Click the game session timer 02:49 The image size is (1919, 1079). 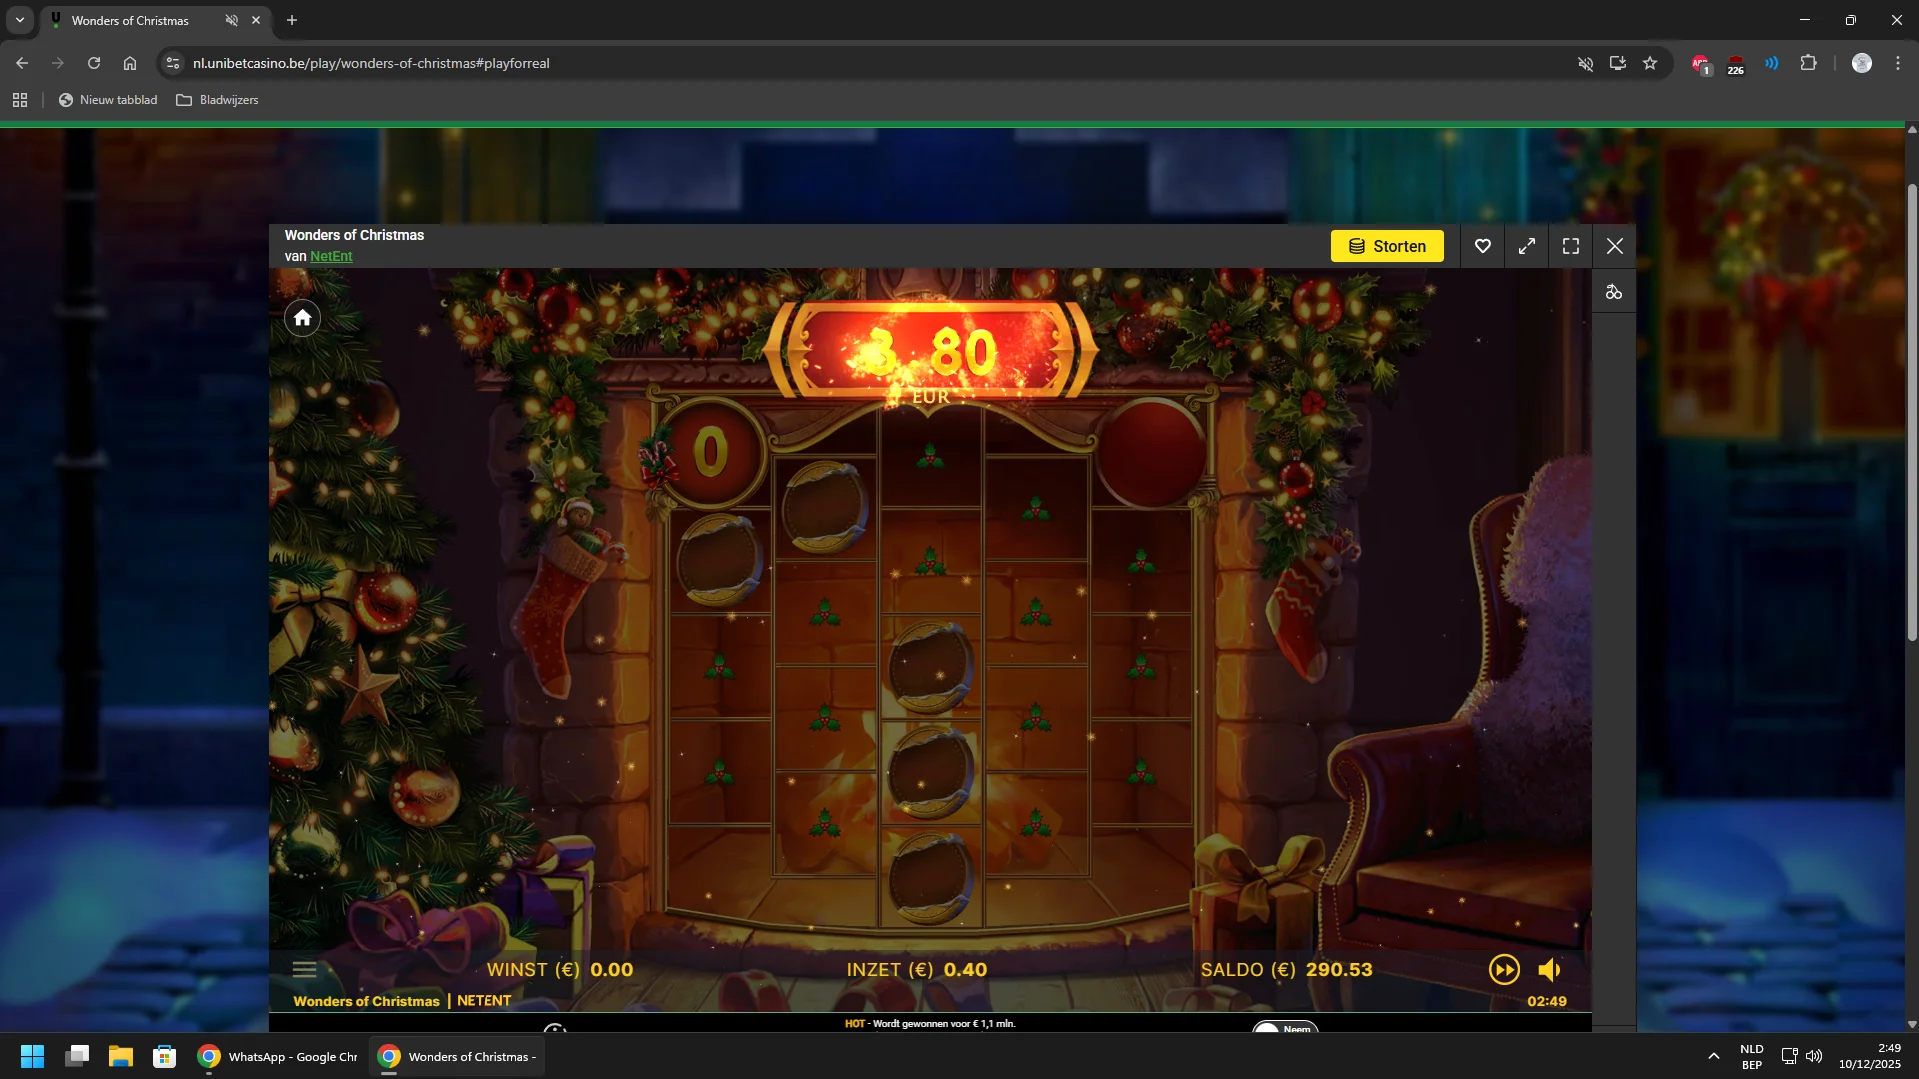(x=1547, y=1001)
